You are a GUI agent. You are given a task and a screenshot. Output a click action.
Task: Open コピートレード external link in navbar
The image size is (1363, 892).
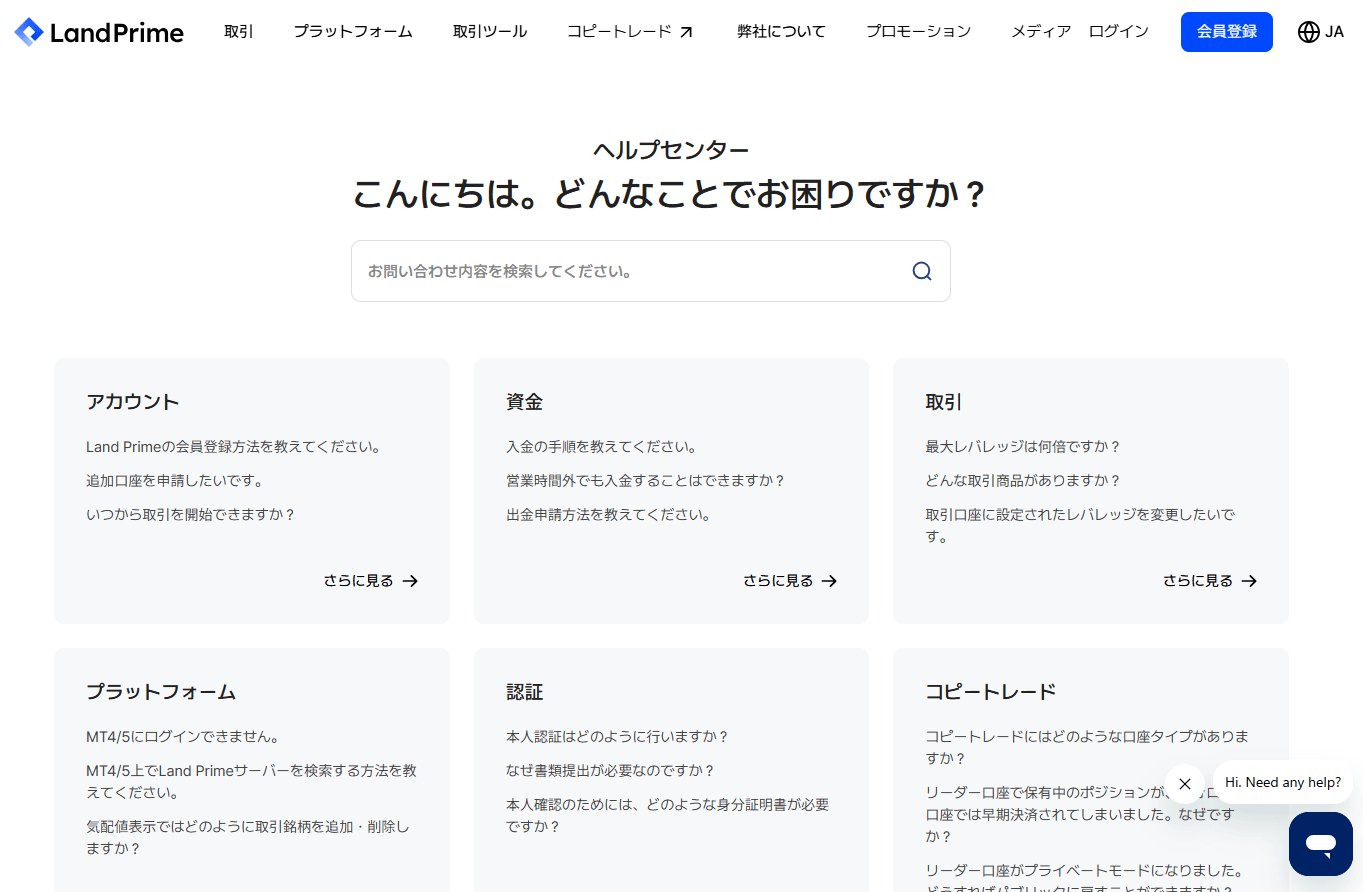630,32
